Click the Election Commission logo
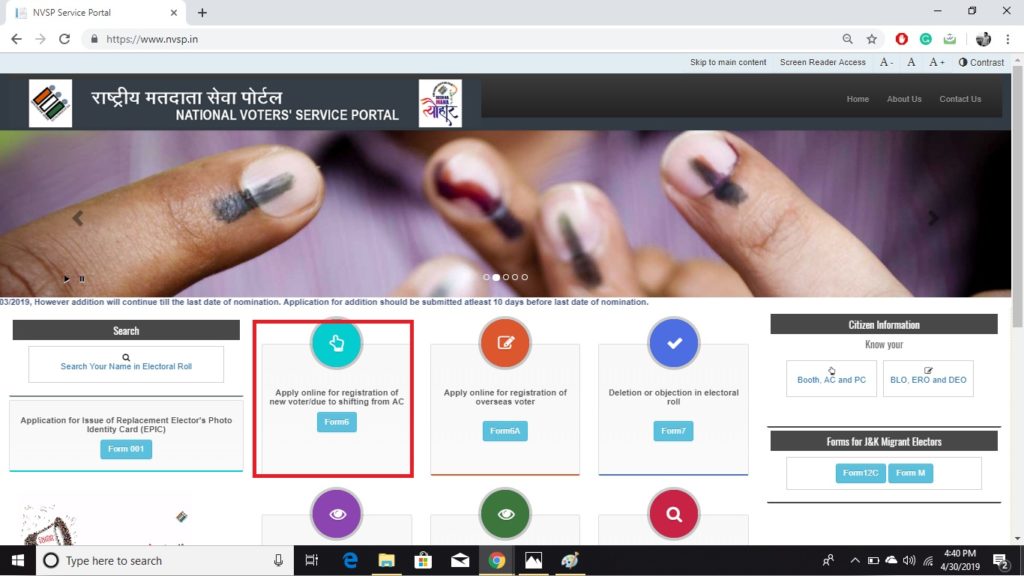Image resolution: width=1024 pixels, height=576 pixels. (50, 103)
